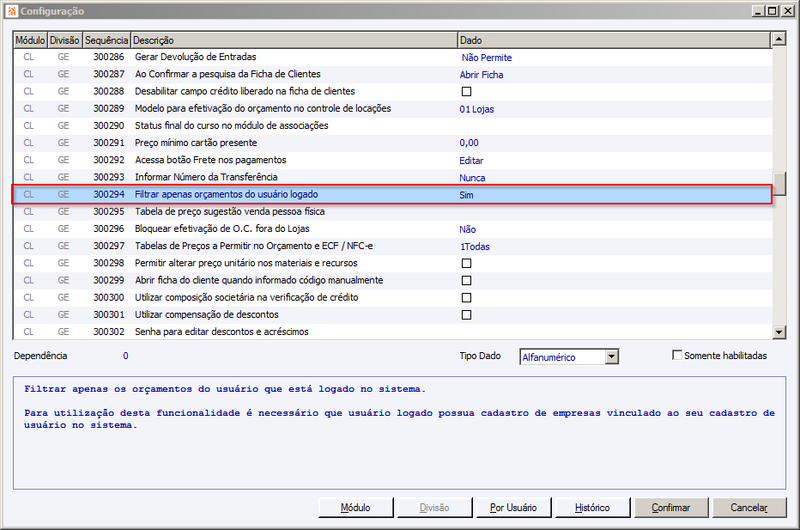Click the Não value for row 300296

pos(467,230)
